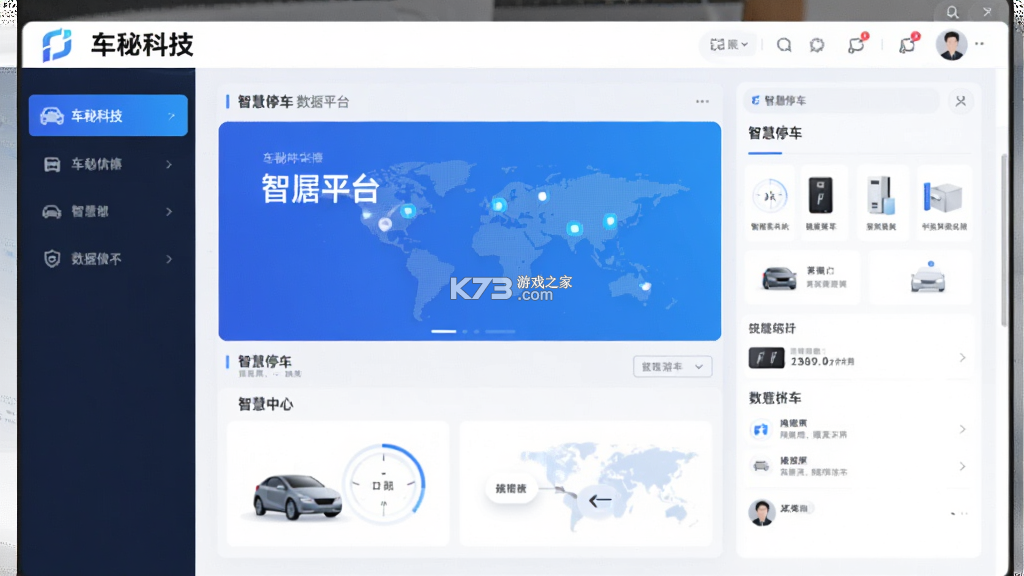Click the magnifier icon above the window

click(x=953, y=12)
